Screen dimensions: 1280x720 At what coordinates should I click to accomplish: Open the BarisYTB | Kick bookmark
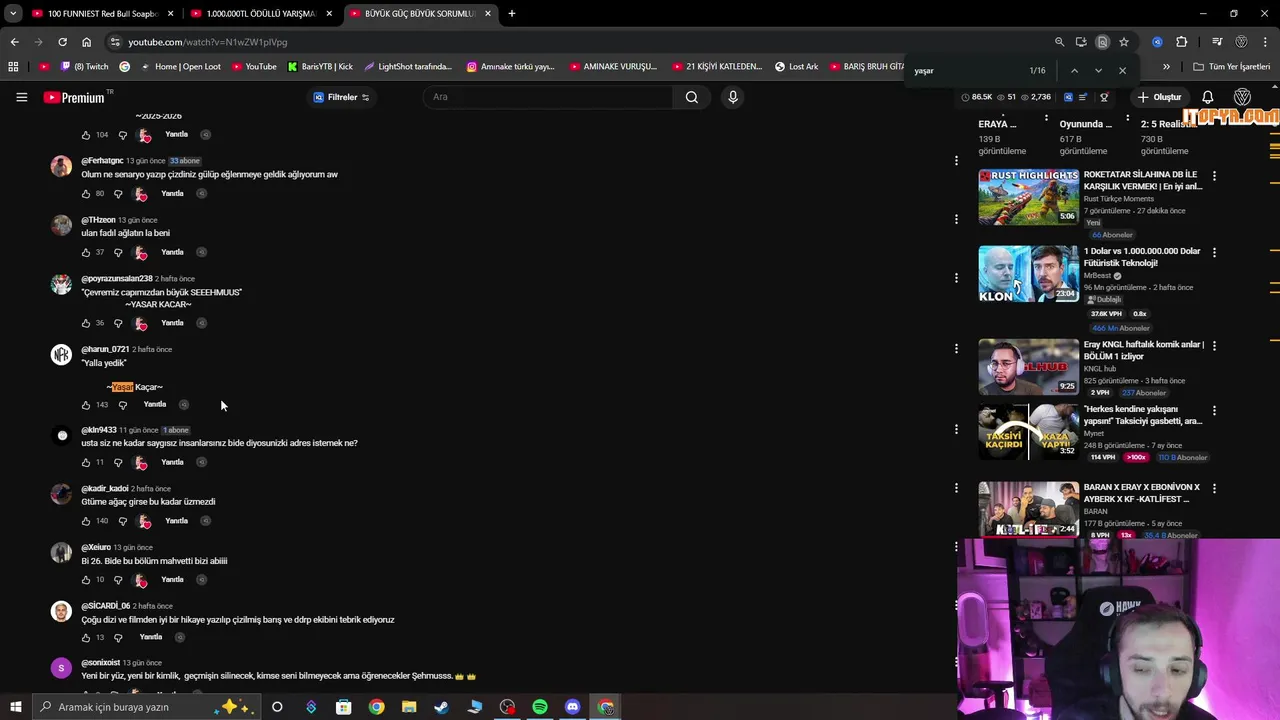(x=320, y=67)
